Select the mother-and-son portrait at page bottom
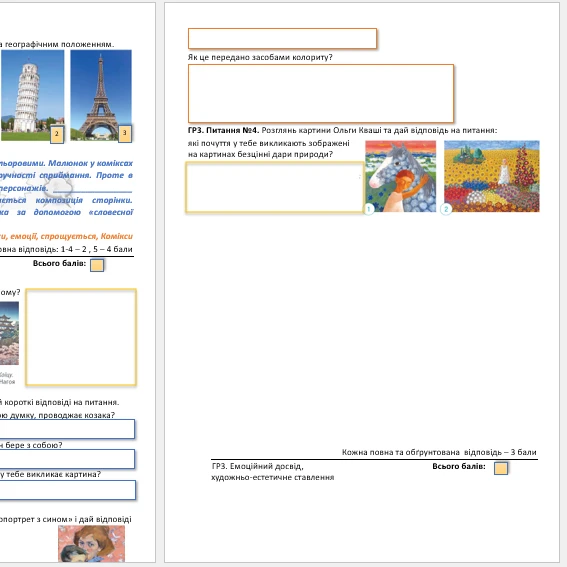 (x=91, y=543)
